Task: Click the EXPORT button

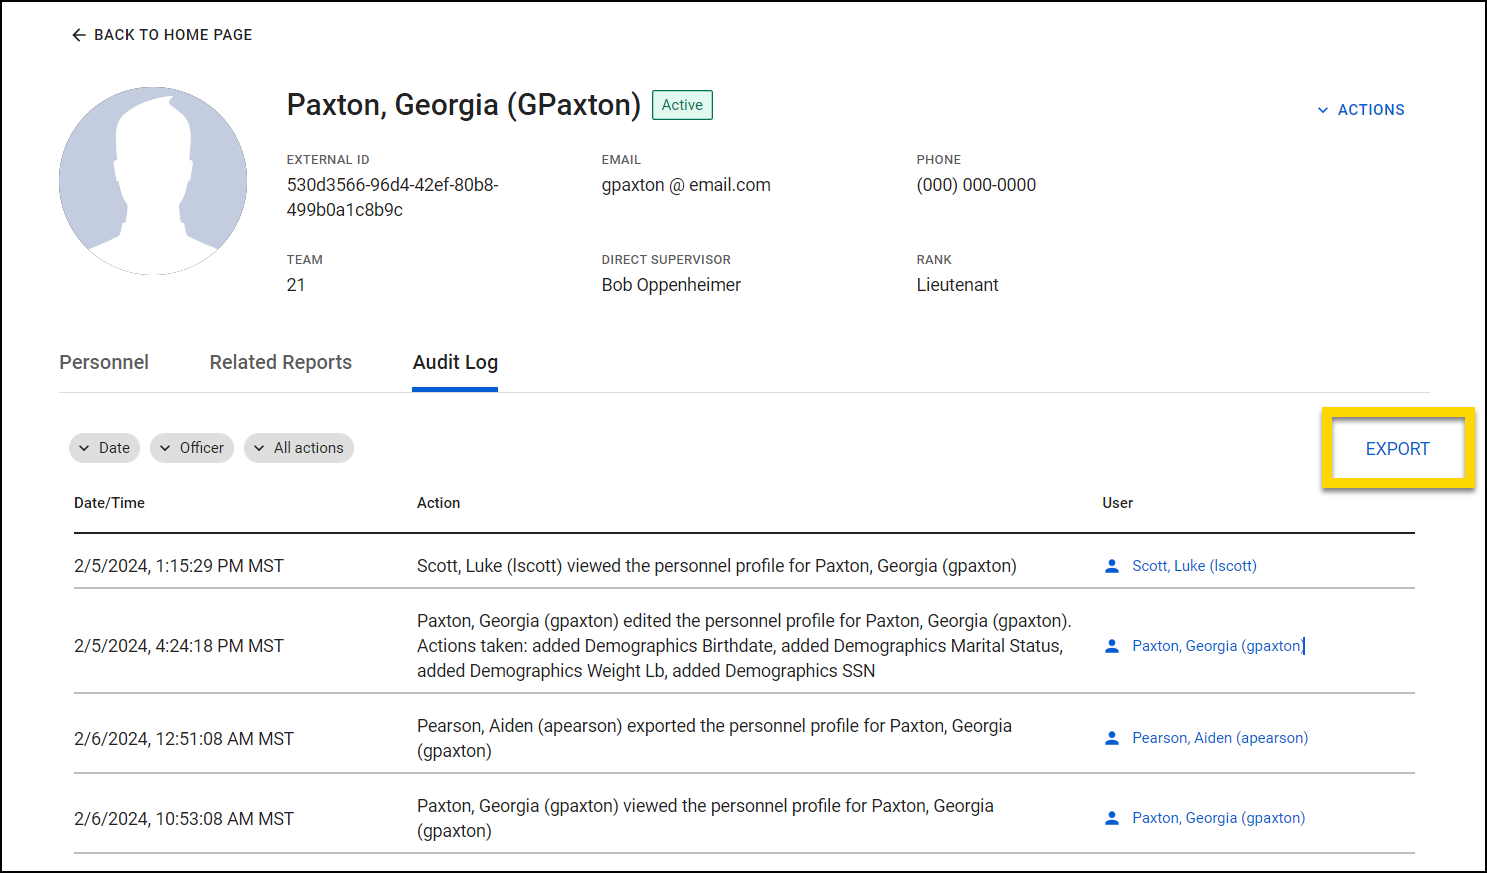Action: [1397, 449]
